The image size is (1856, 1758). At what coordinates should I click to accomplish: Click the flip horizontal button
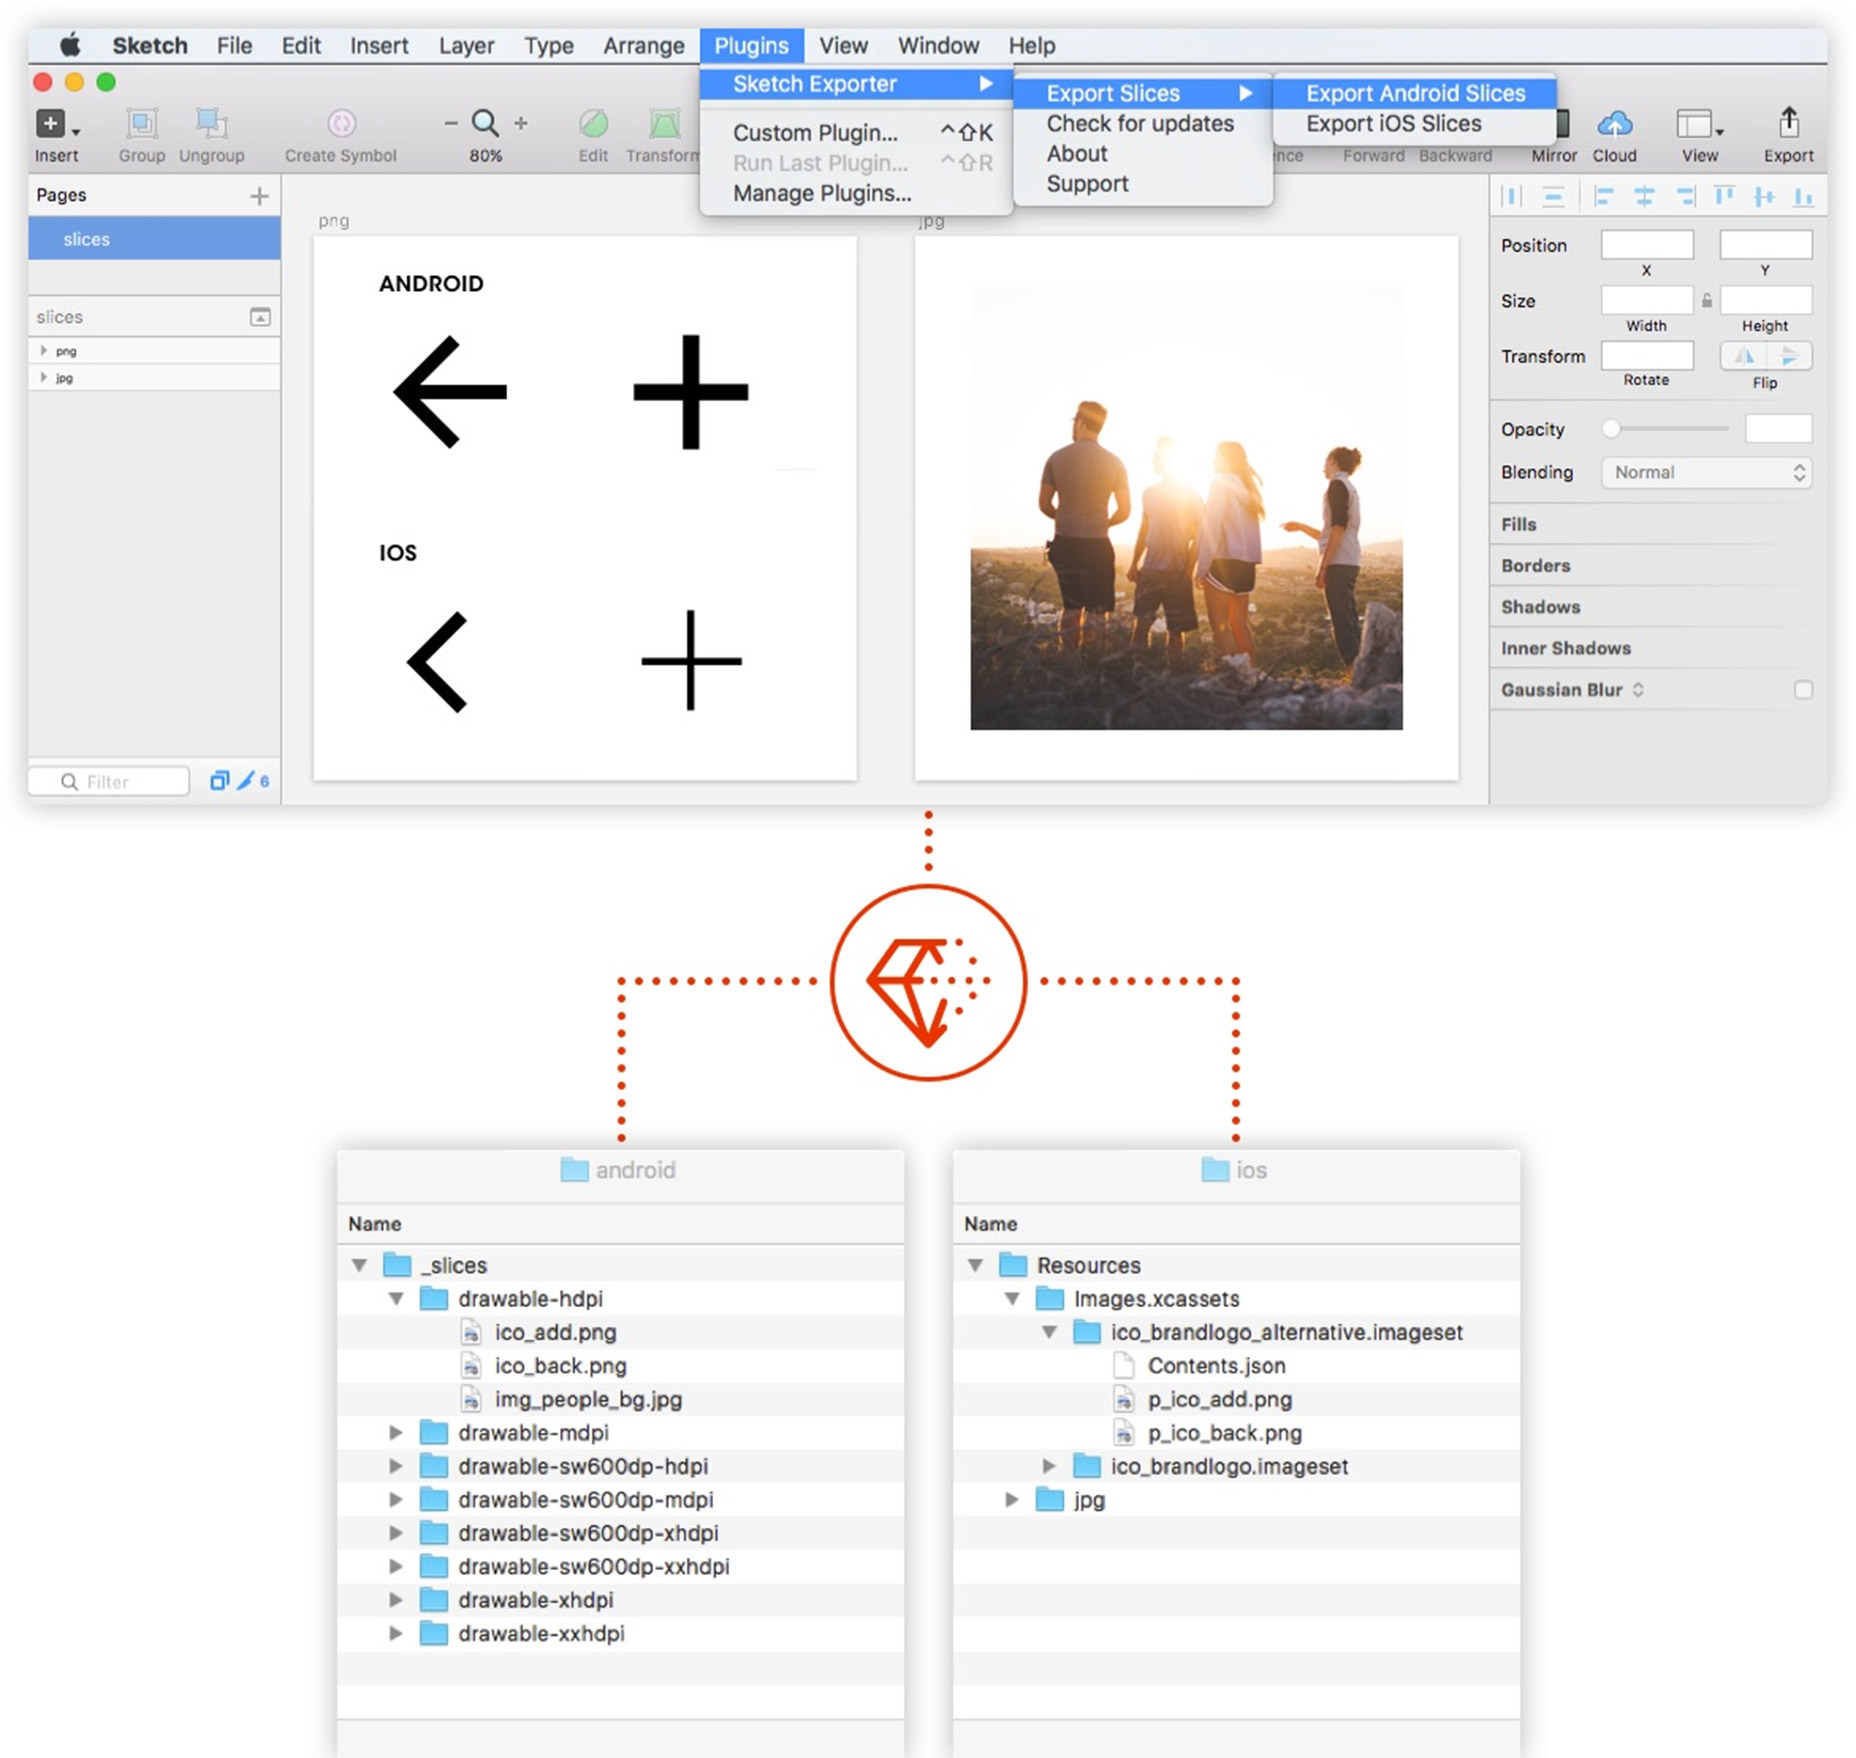tap(1743, 356)
